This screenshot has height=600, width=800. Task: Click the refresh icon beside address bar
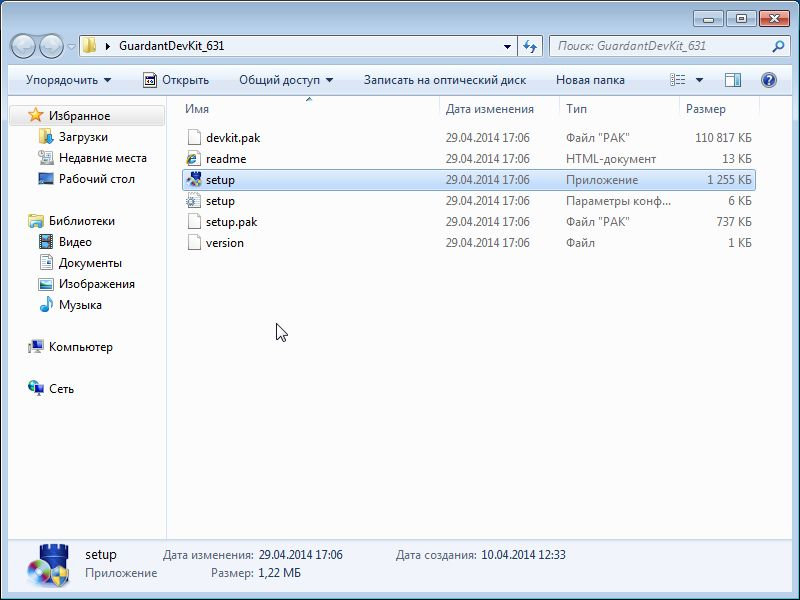click(531, 46)
